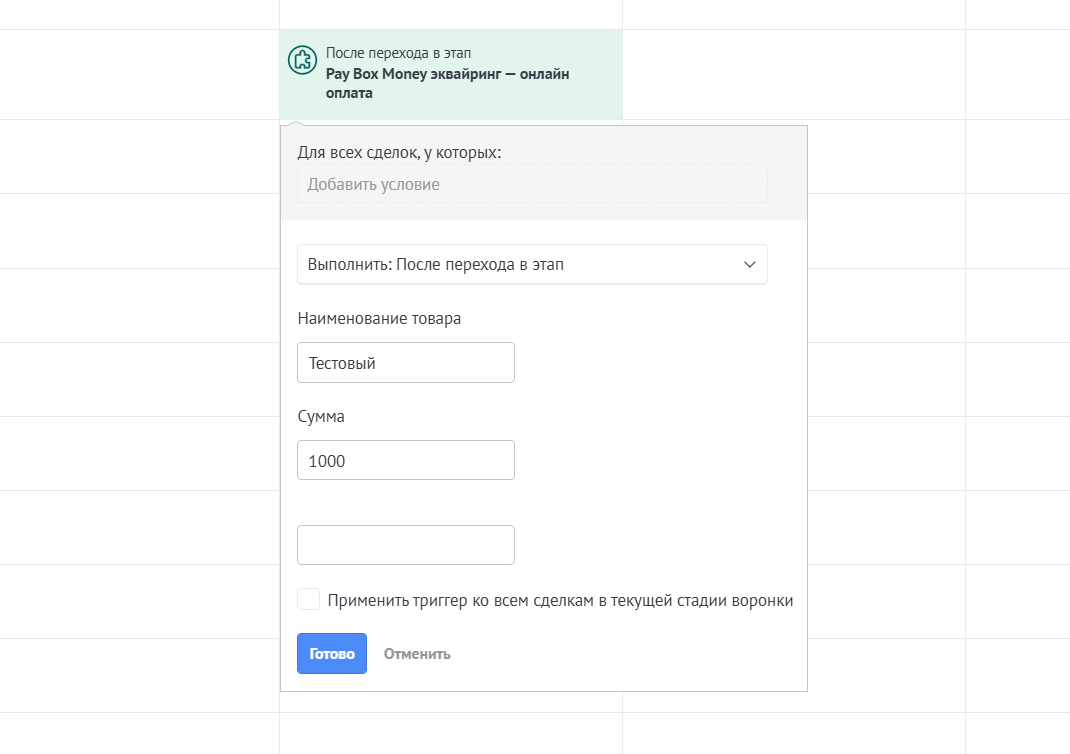Open the Pay Box Money эквайринг trigger card
Viewport: 1070px width, 754px height.
(x=451, y=74)
